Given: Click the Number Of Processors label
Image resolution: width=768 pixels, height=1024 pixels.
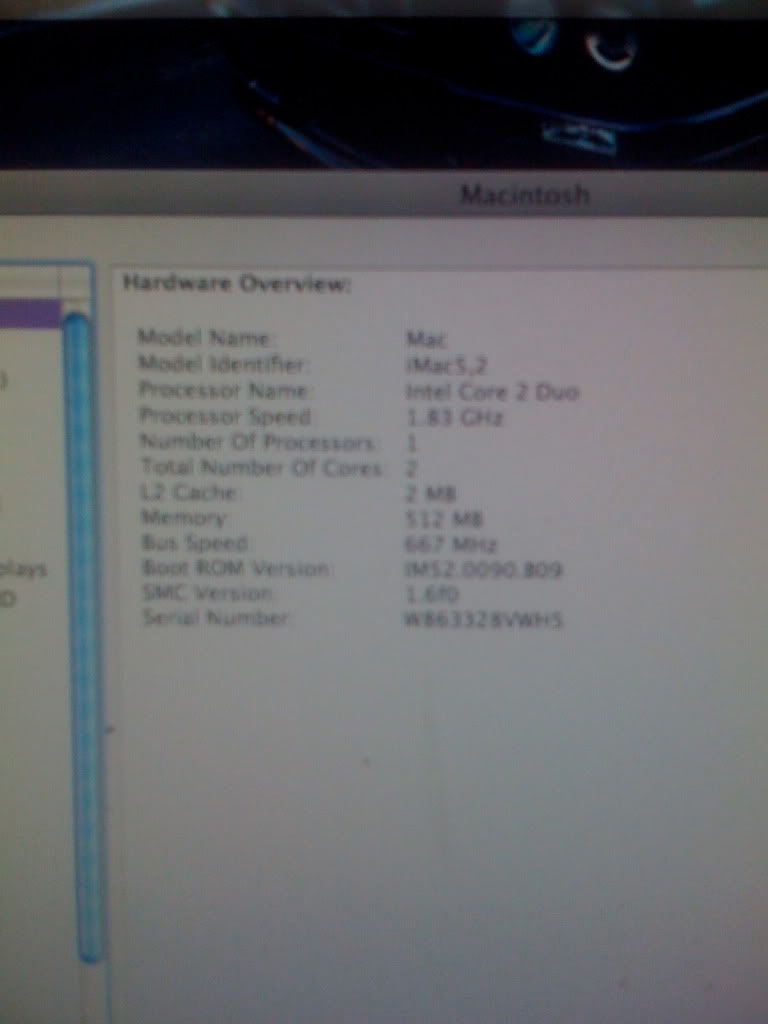Looking at the screenshot, I should click(258, 442).
